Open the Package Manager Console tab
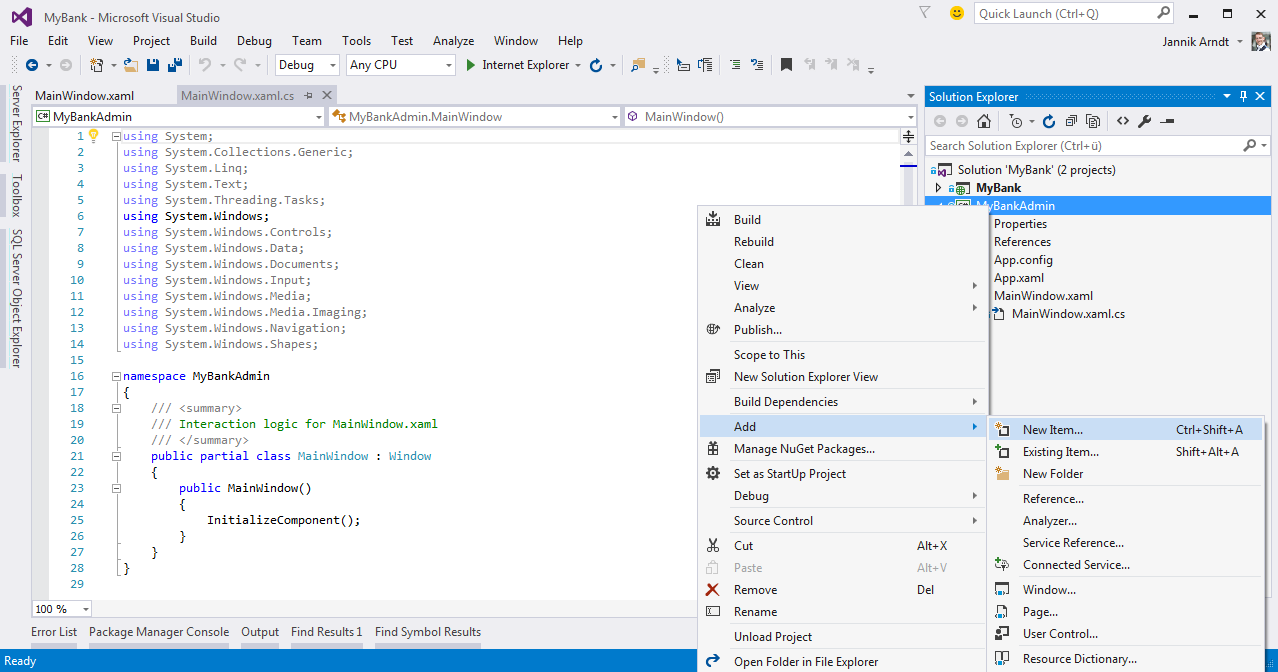Screen dimensions: 1278x672 (159, 632)
